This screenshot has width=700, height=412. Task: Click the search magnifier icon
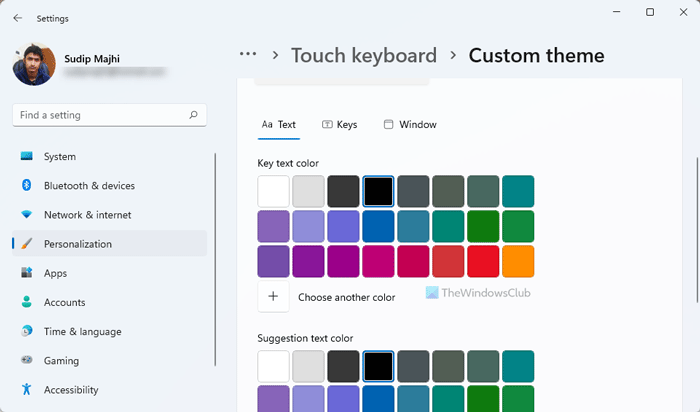coord(194,115)
